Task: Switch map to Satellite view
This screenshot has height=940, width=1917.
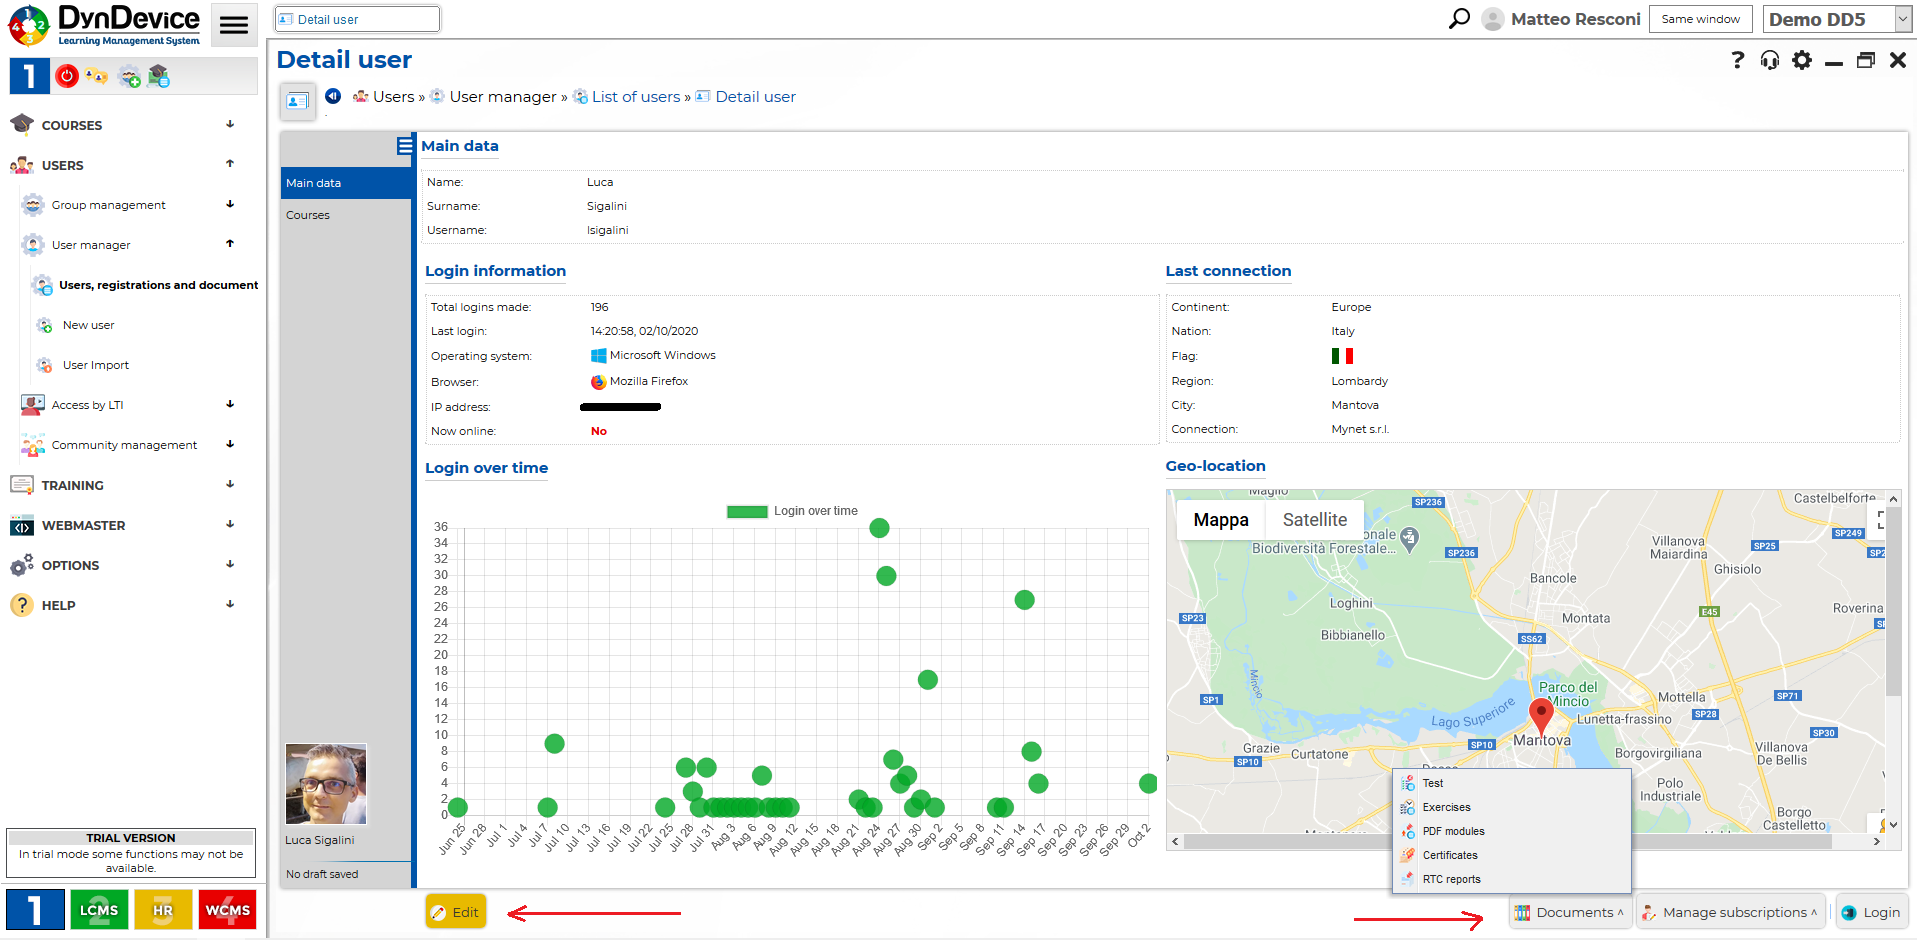Action: [1314, 520]
